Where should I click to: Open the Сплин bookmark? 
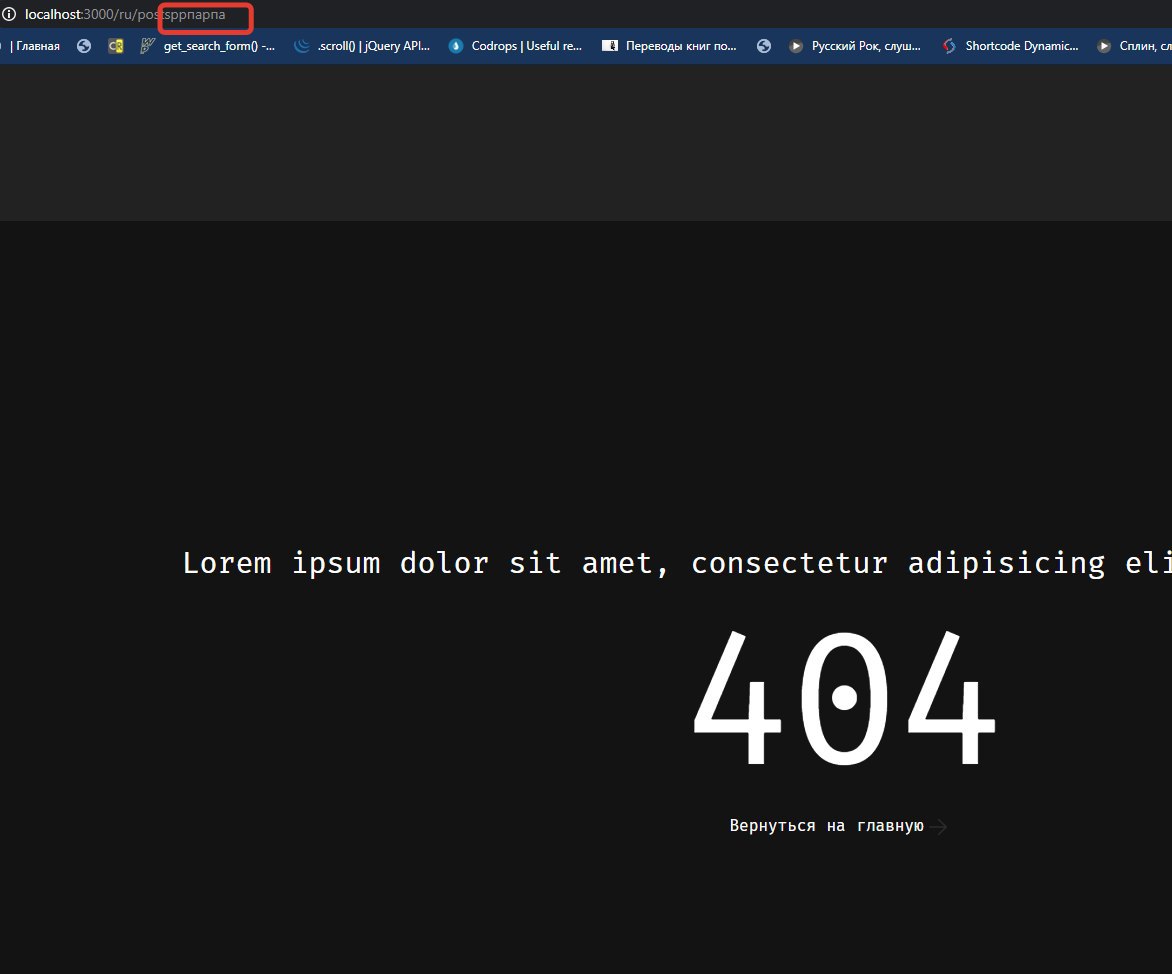click(1133, 46)
